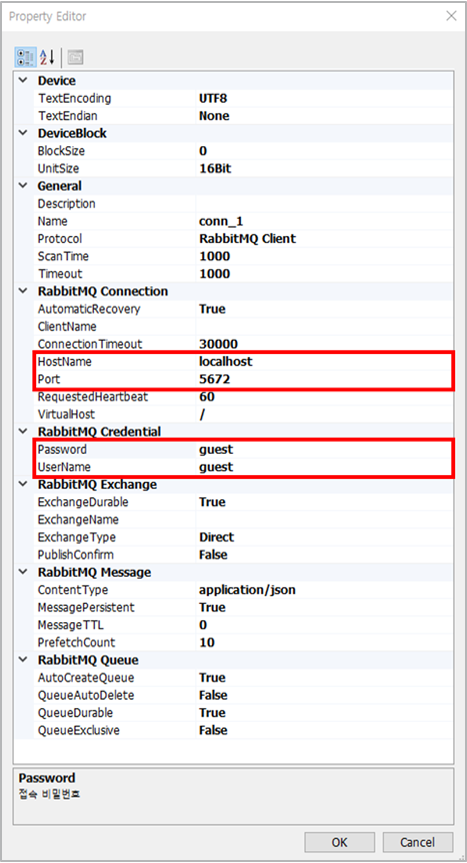The width and height of the screenshot is (467, 863).
Task: Click the OK button
Action: tap(339, 842)
